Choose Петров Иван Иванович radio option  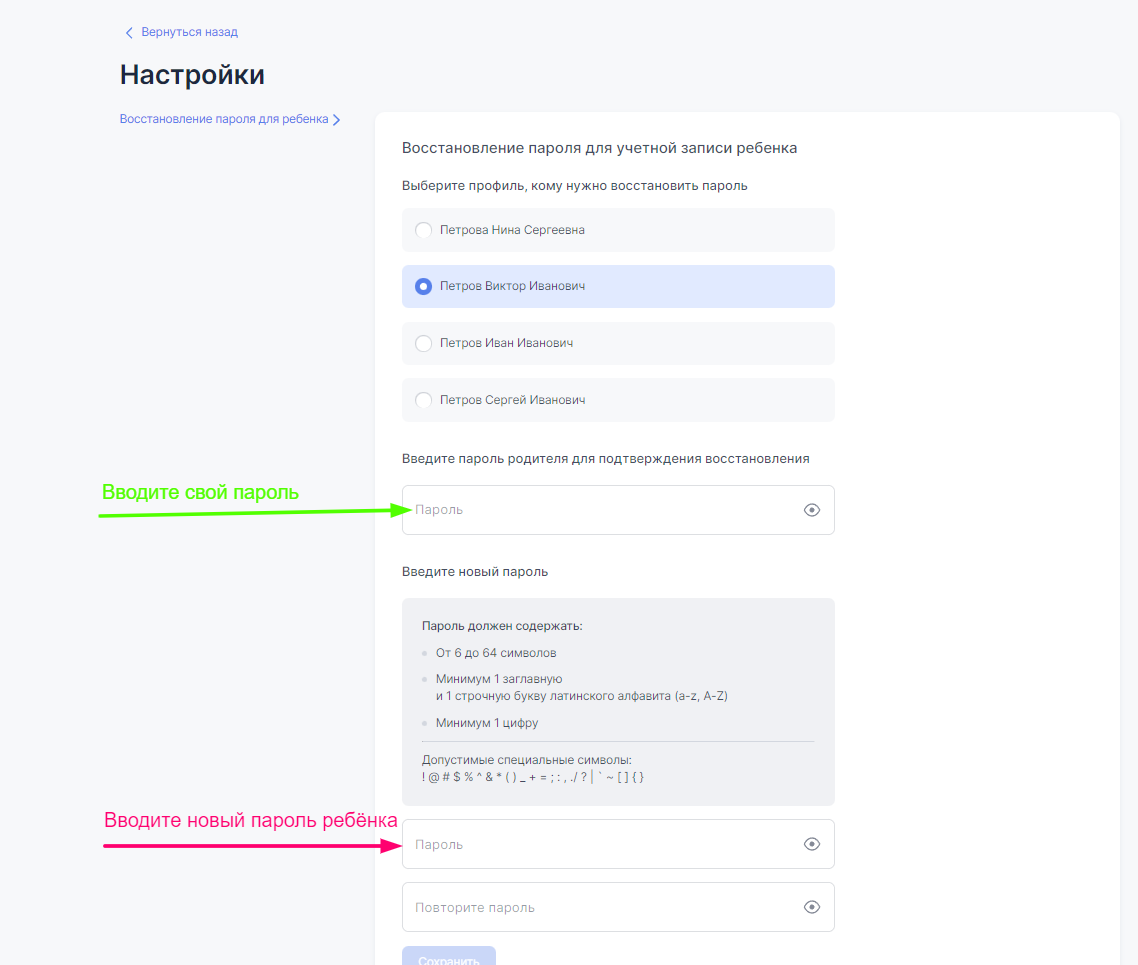pyautogui.click(x=423, y=344)
